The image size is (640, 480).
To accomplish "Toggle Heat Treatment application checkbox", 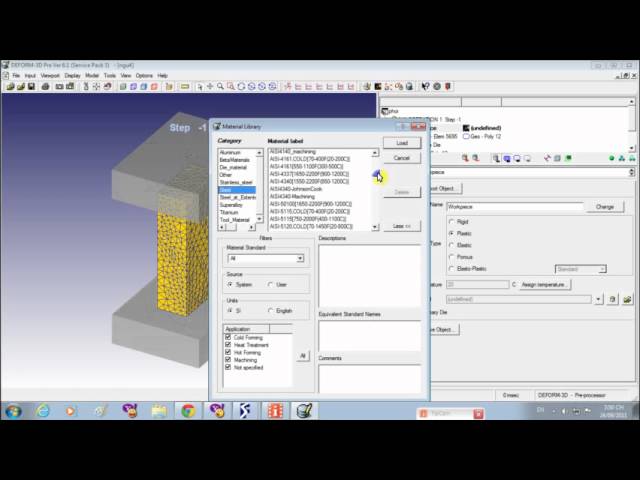I will click(x=228, y=345).
